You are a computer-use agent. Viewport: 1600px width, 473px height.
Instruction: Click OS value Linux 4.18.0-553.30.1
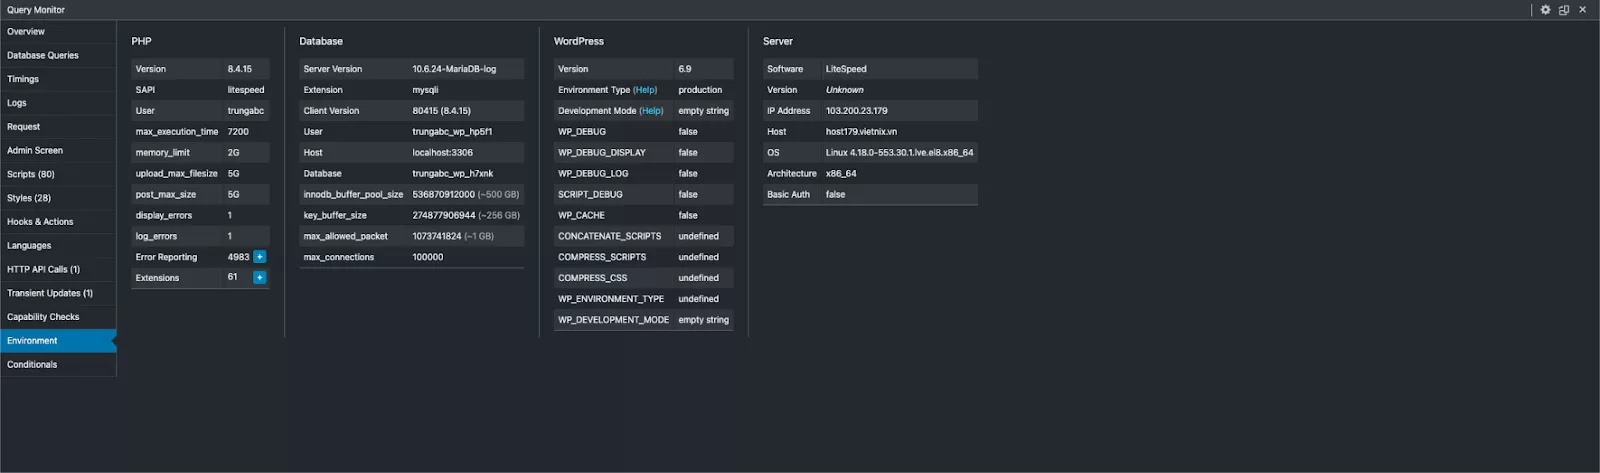[x=899, y=153]
